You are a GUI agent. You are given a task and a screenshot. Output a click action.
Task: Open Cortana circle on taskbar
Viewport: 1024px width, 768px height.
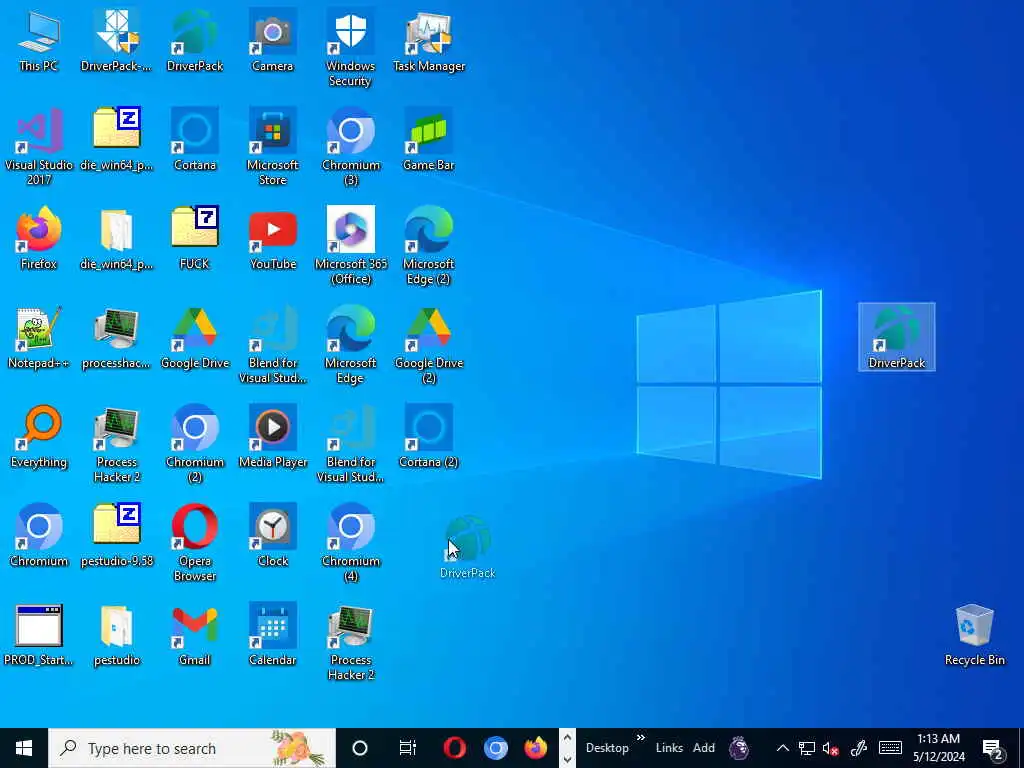[360, 748]
